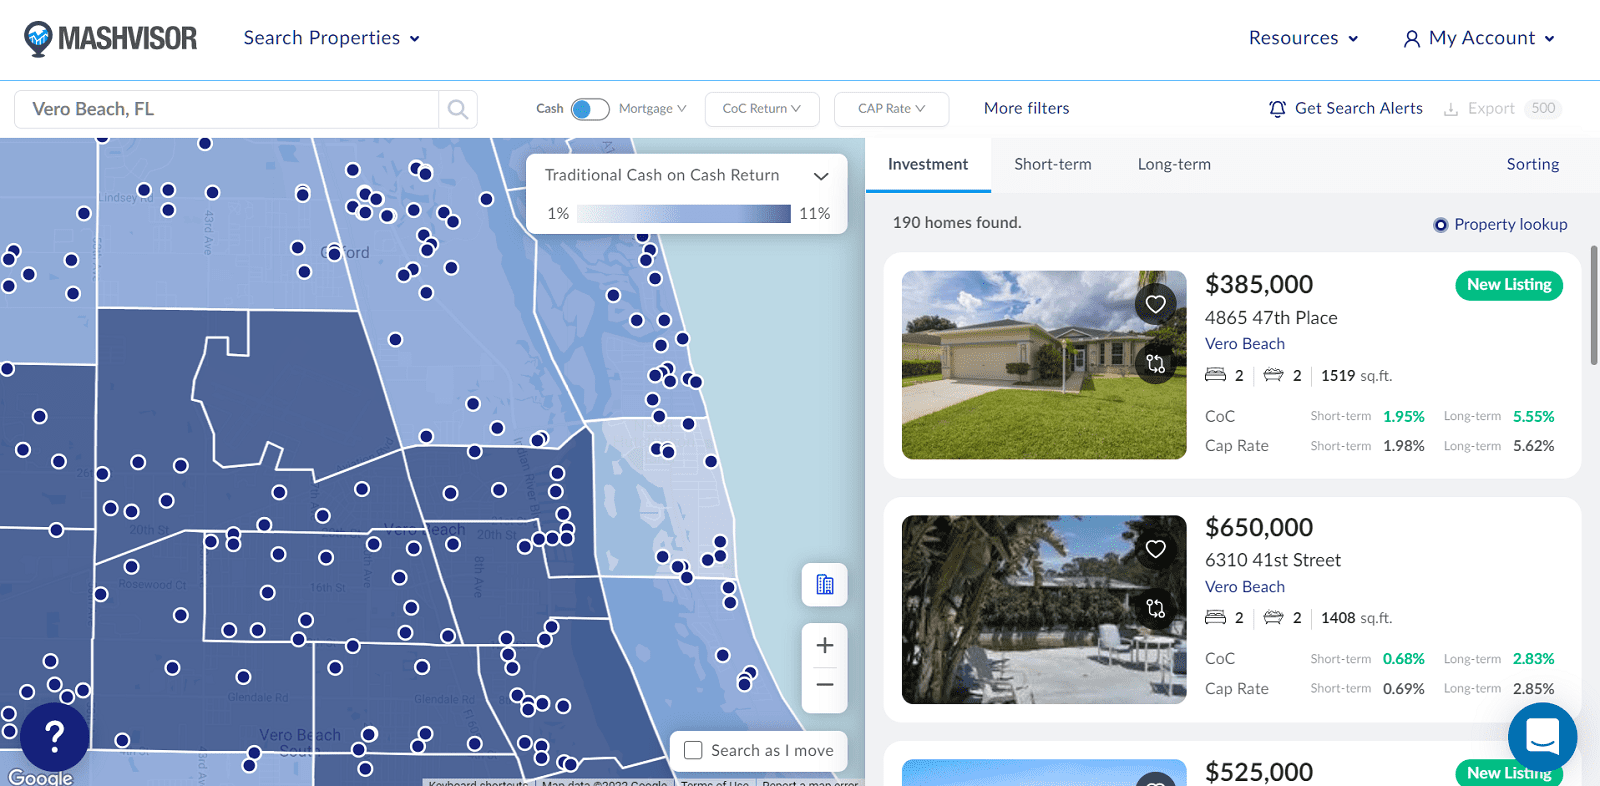Click the 190 homes found text
Image resolution: width=1600 pixels, height=786 pixels.
pyautogui.click(x=957, y=223)
